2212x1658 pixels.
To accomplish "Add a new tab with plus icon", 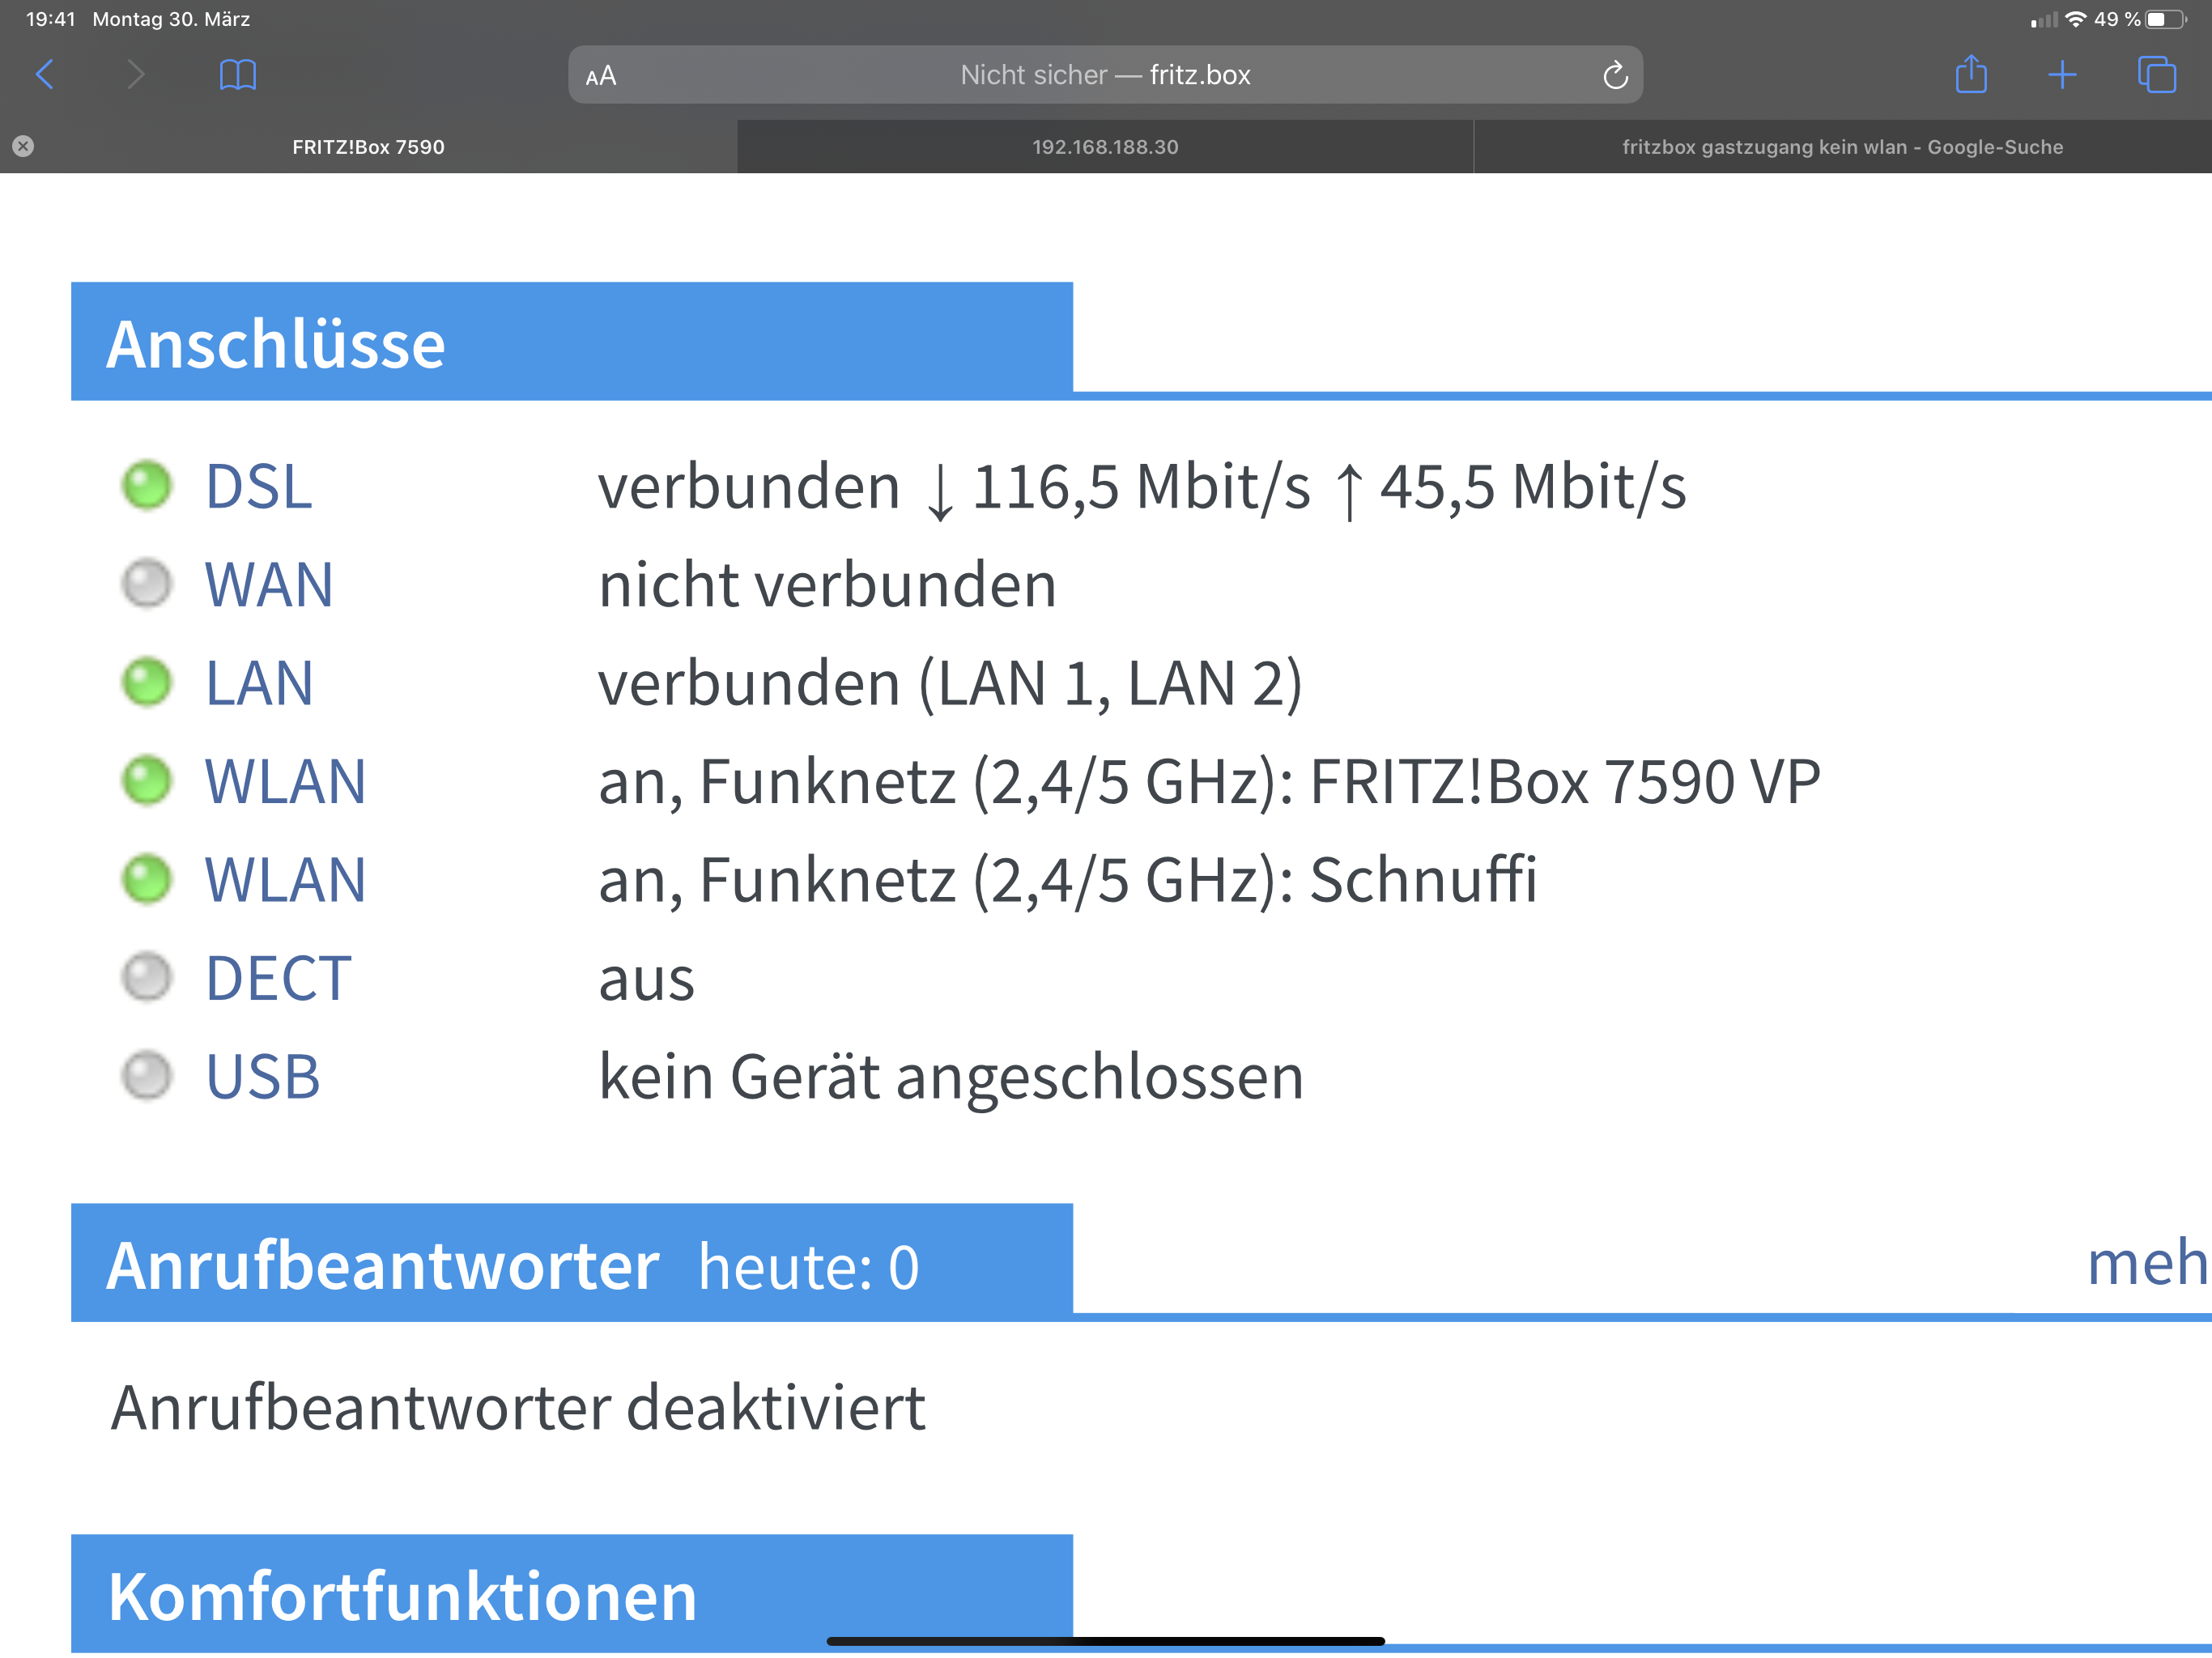I will pyautogui.click(x=2061, y=75).
